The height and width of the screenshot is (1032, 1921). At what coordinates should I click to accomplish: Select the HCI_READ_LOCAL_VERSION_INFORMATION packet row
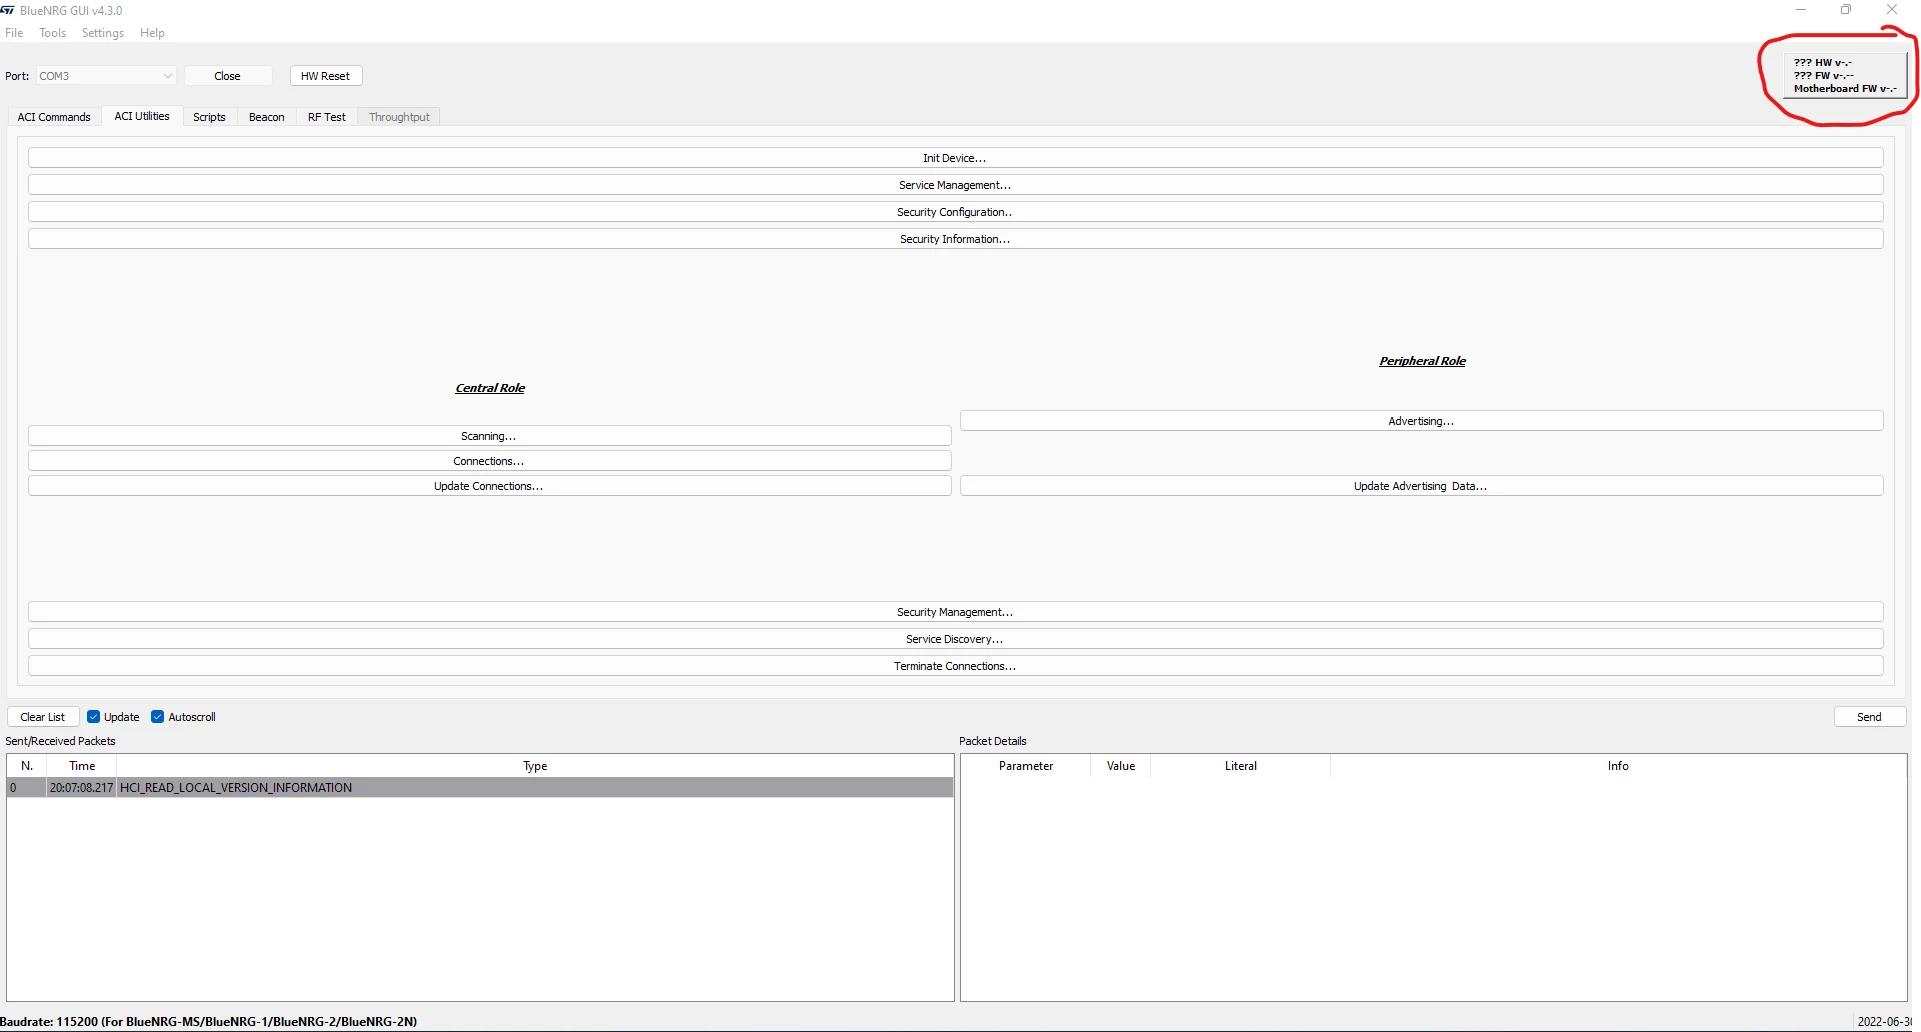480,788
